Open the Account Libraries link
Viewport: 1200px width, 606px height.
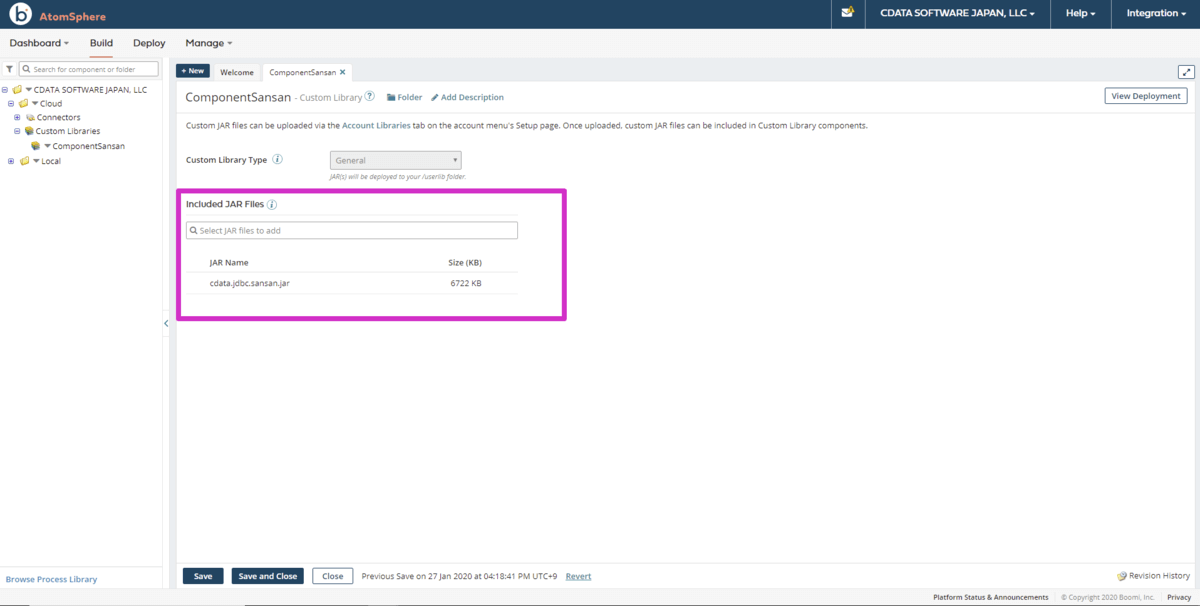point(376,126)
